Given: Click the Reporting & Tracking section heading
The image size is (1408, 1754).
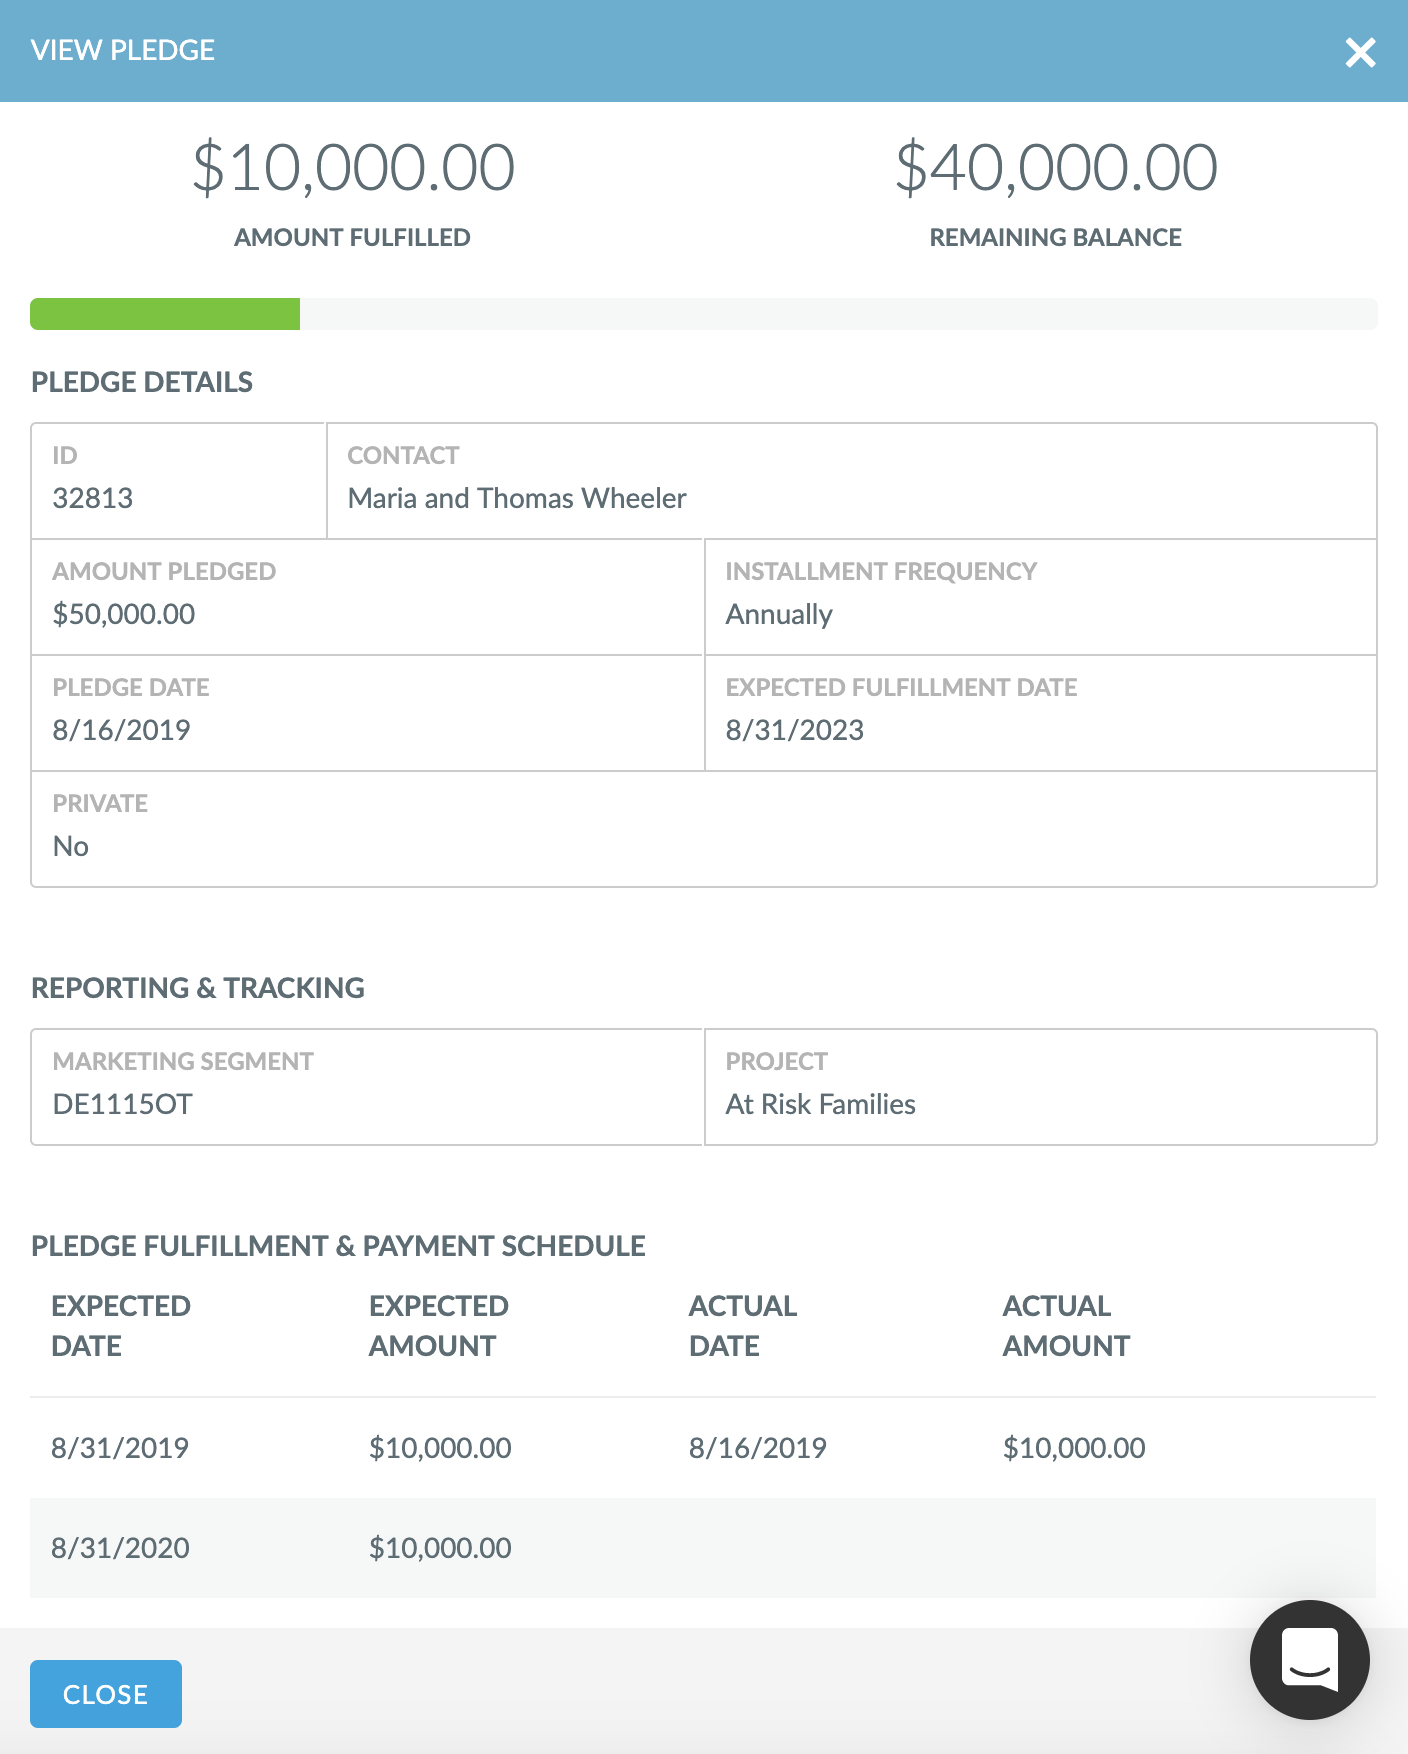Looking at the screenshot, I should tap(198, 988).
